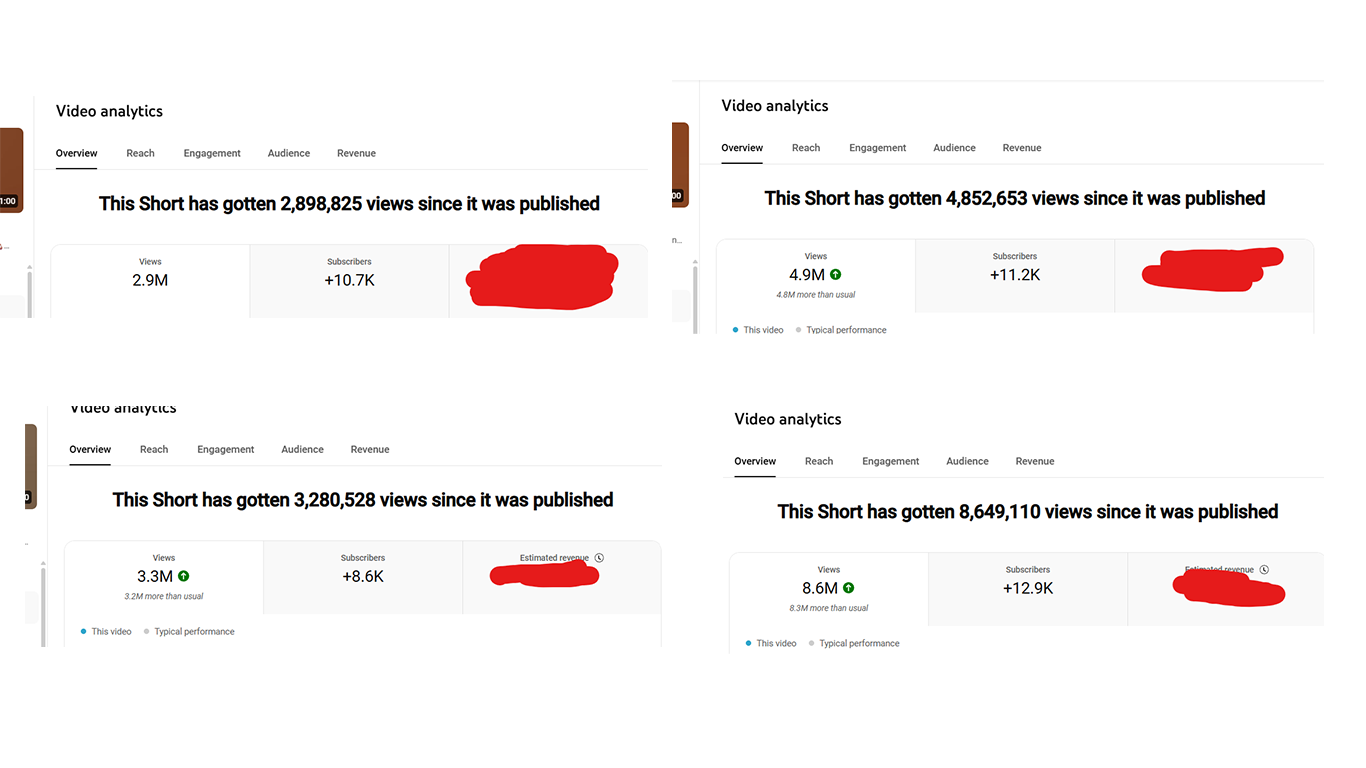Screen dimensions: 1366x768
Task: Click blue 'This video' dot under 8.6M views
Action: point(748,644)
